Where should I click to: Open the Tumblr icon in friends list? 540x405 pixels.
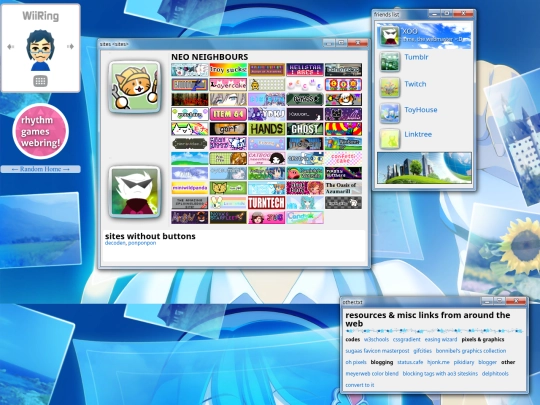pos(390,61)
